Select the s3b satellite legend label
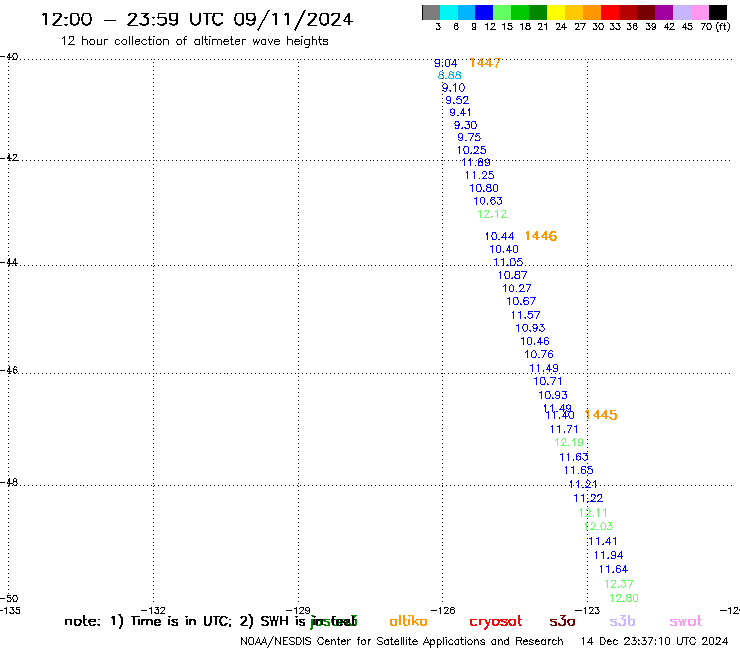This screenshot has width=740, height=650. click(622, 621)
